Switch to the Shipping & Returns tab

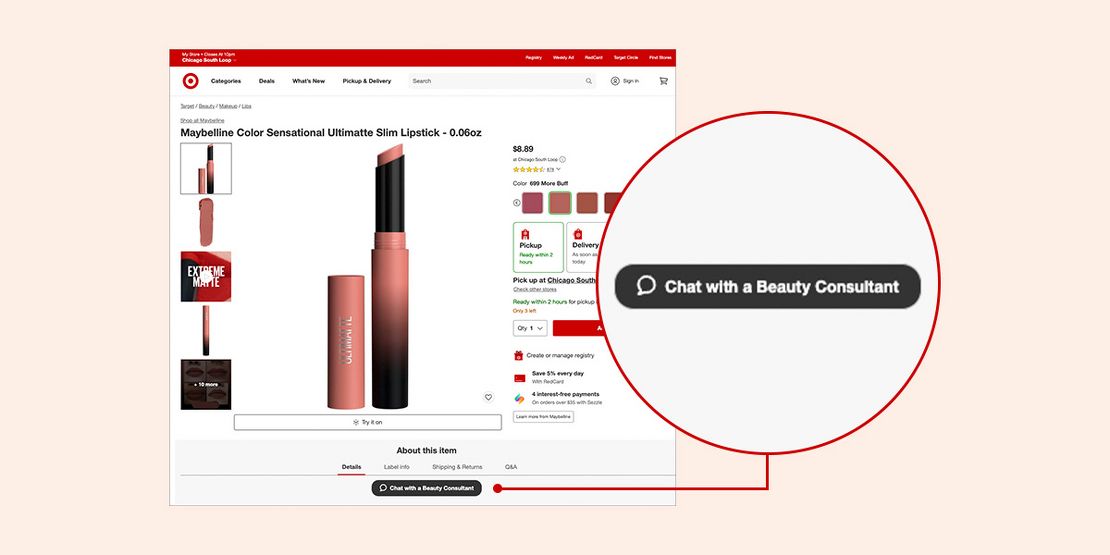pyautogui.click(x=457, y=467)
